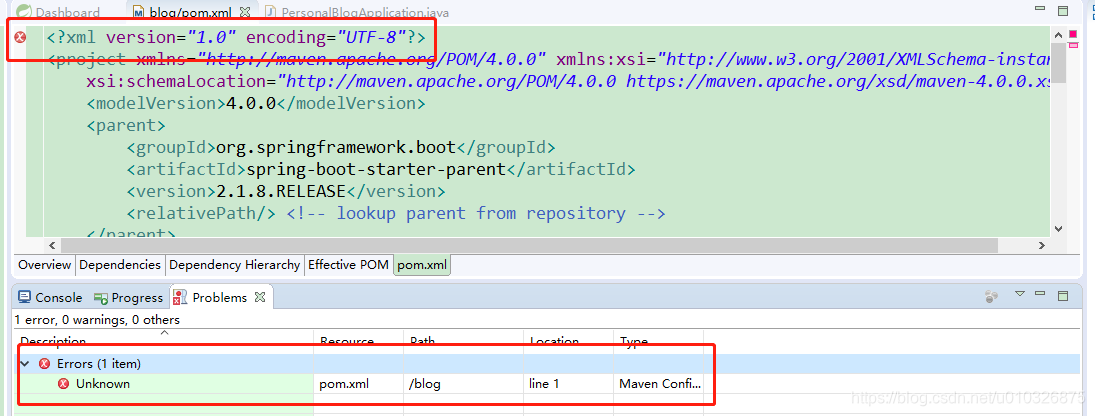1095x416 pixels.
Task: Click the Maven Confi... type cell
Action: click(x=661, y=383)
